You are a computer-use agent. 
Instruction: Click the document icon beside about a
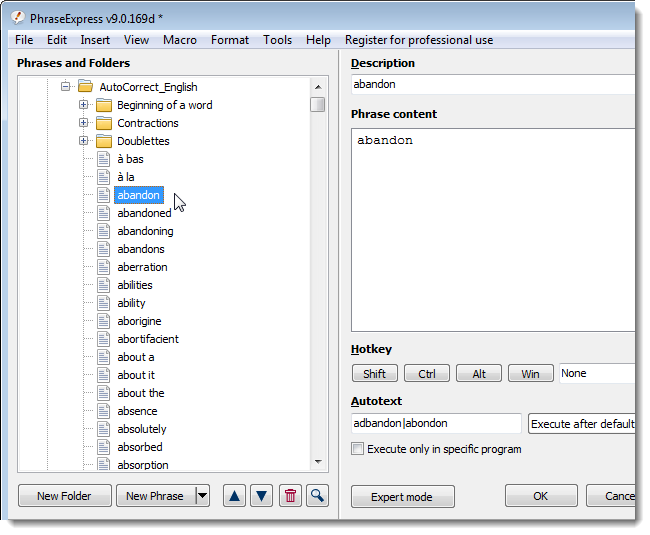click(104, 357)
